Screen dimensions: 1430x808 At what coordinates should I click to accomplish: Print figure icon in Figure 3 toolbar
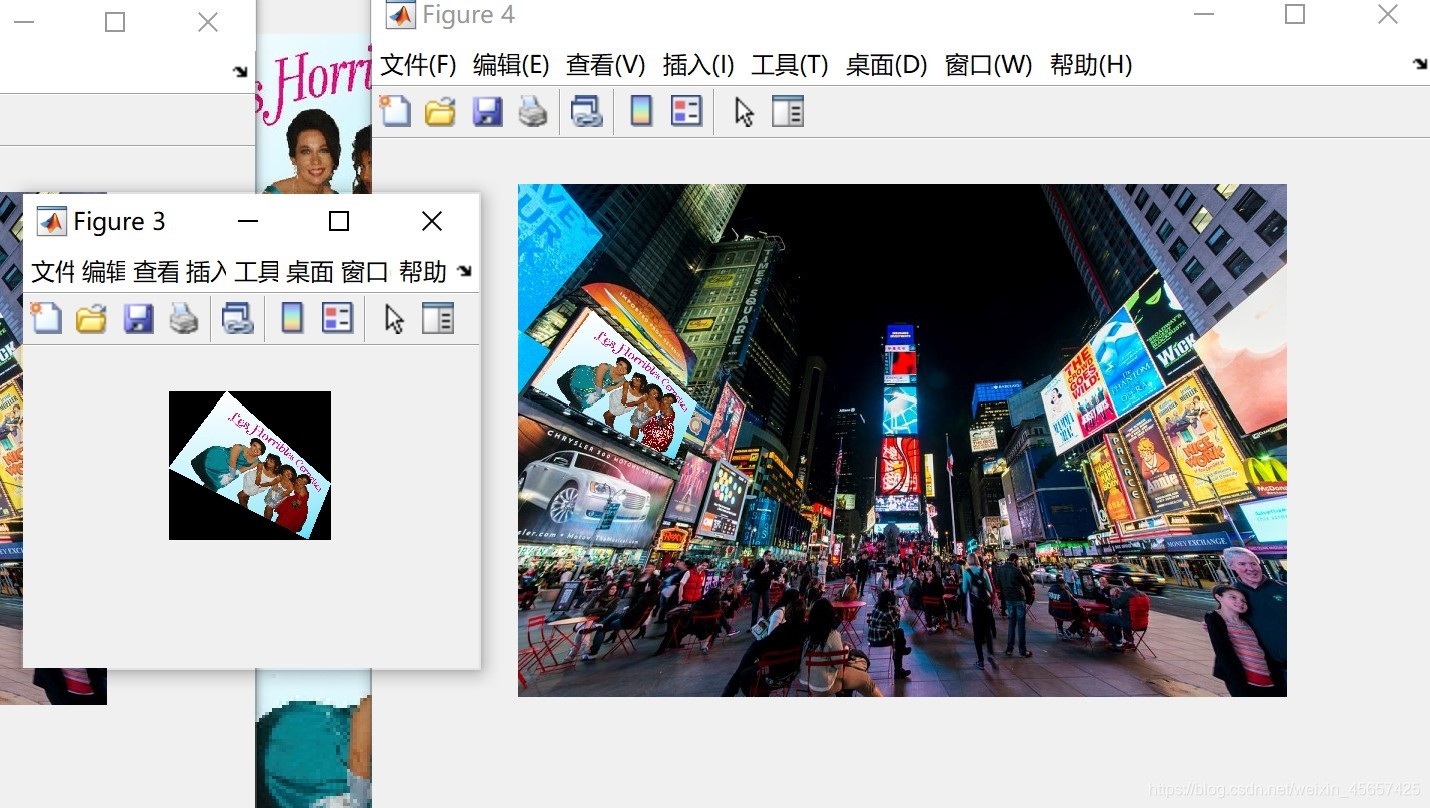pyautogui.click(x=184, y=318)
